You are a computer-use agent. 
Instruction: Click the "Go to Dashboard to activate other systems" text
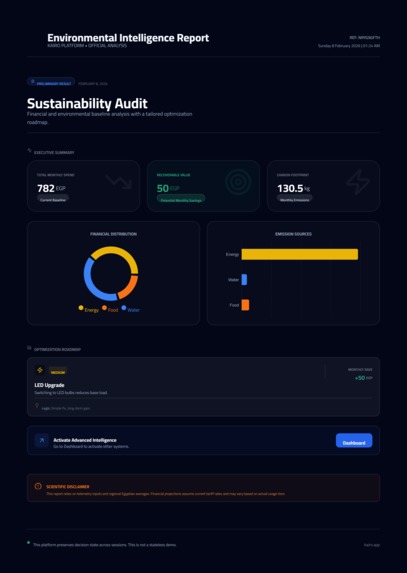pyautogui.click(x=91, y=446)
